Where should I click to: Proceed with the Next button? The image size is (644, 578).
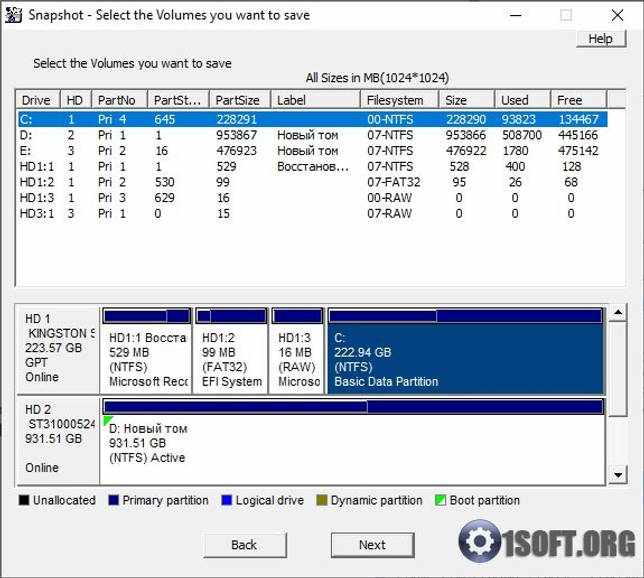373,545
